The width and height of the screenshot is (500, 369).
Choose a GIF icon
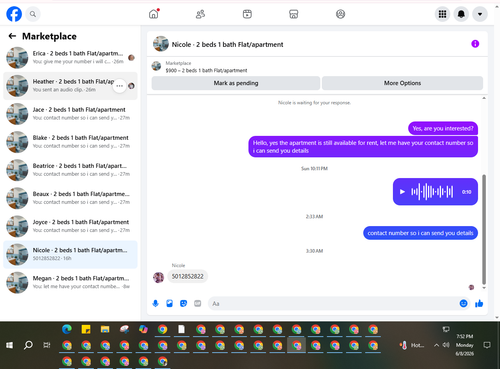[x=198, y=303]
